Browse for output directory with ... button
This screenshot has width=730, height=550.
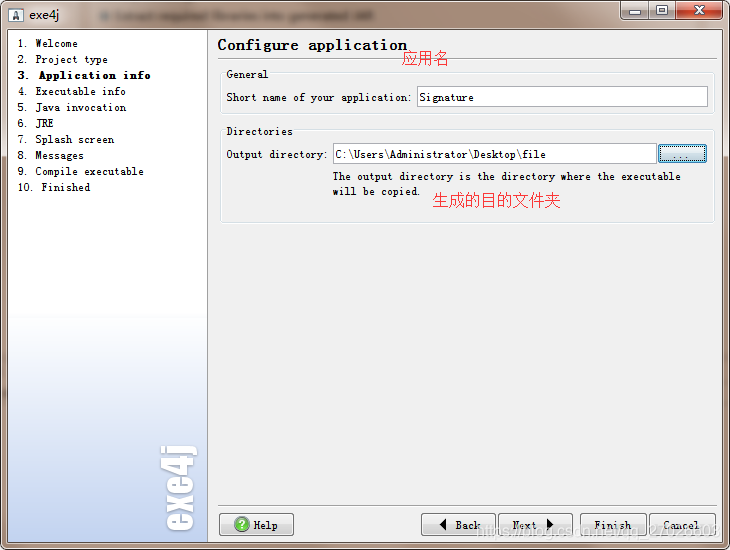[682, 154]
